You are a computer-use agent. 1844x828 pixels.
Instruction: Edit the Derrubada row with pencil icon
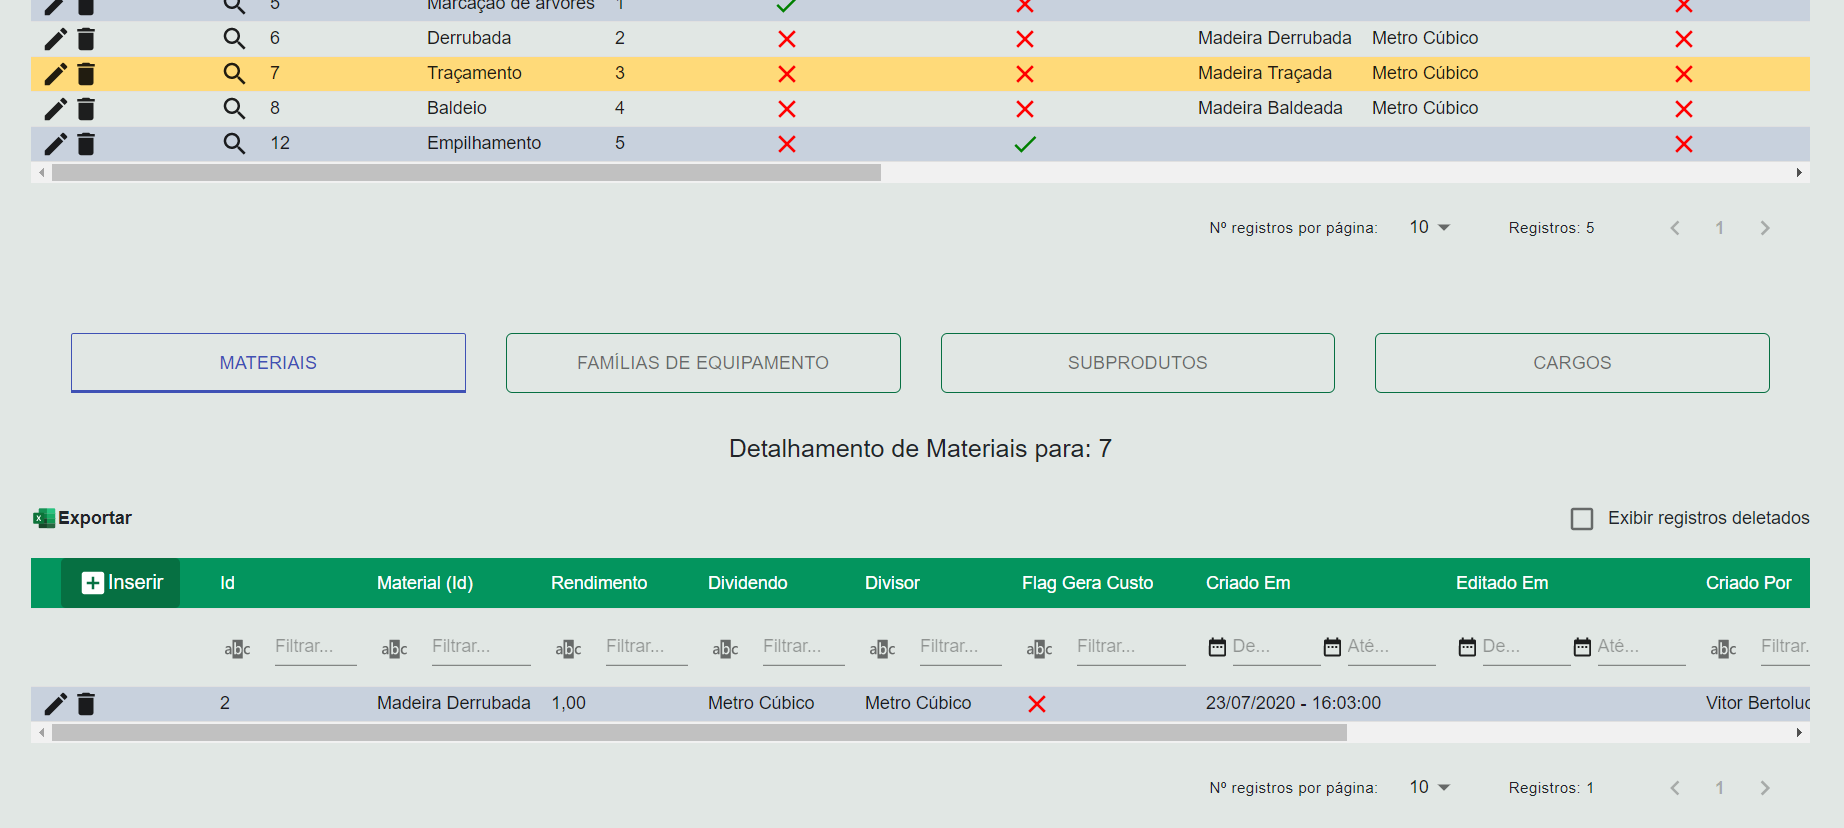tap(55, 39)
